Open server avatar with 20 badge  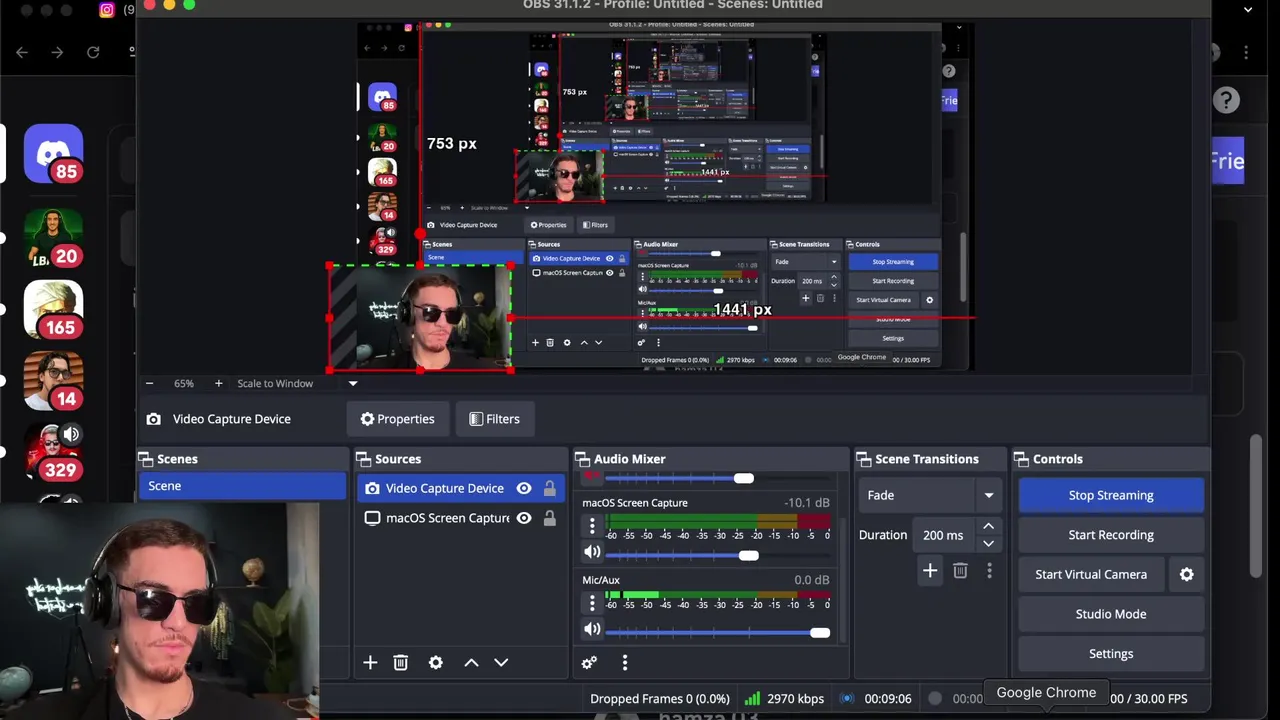53,238
